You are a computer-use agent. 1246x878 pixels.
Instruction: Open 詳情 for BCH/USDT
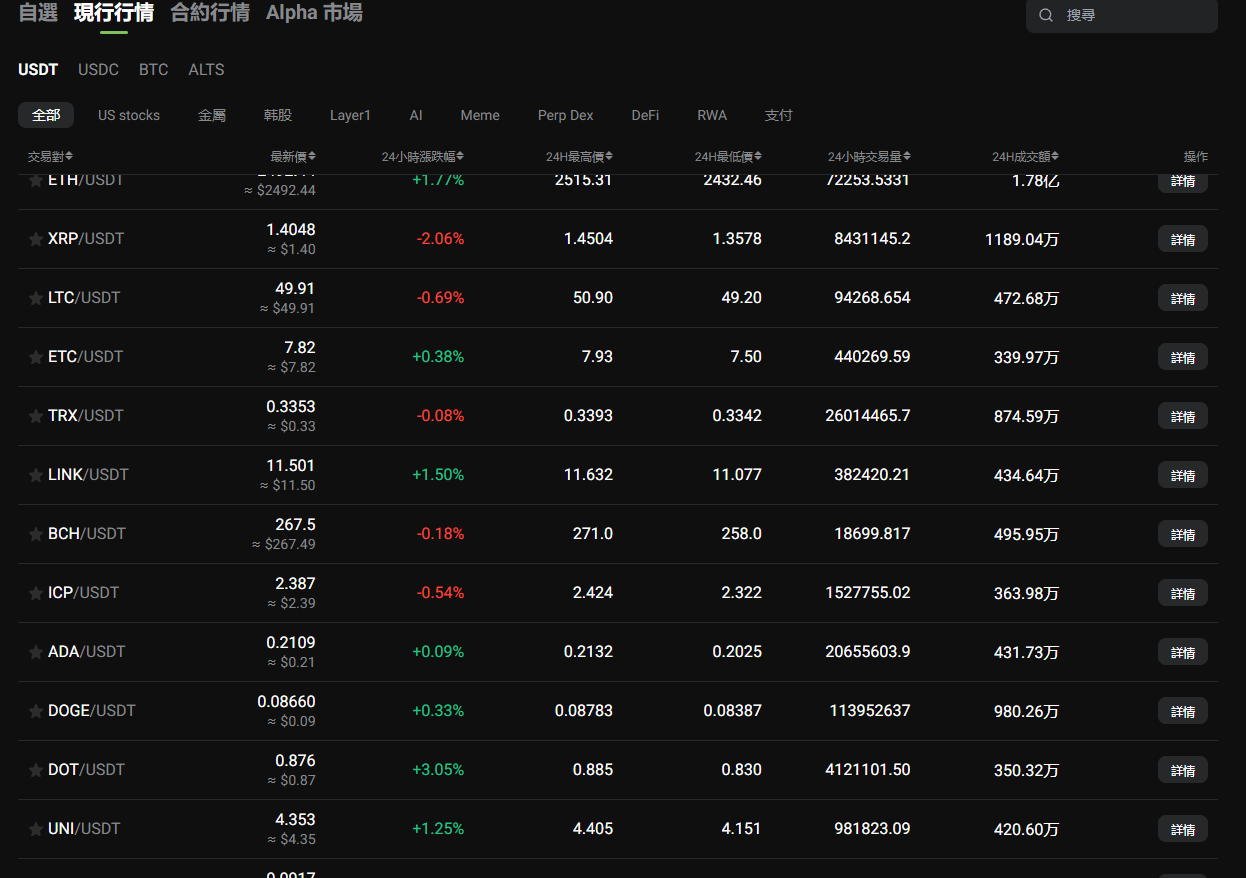[x=1183, y=534]
